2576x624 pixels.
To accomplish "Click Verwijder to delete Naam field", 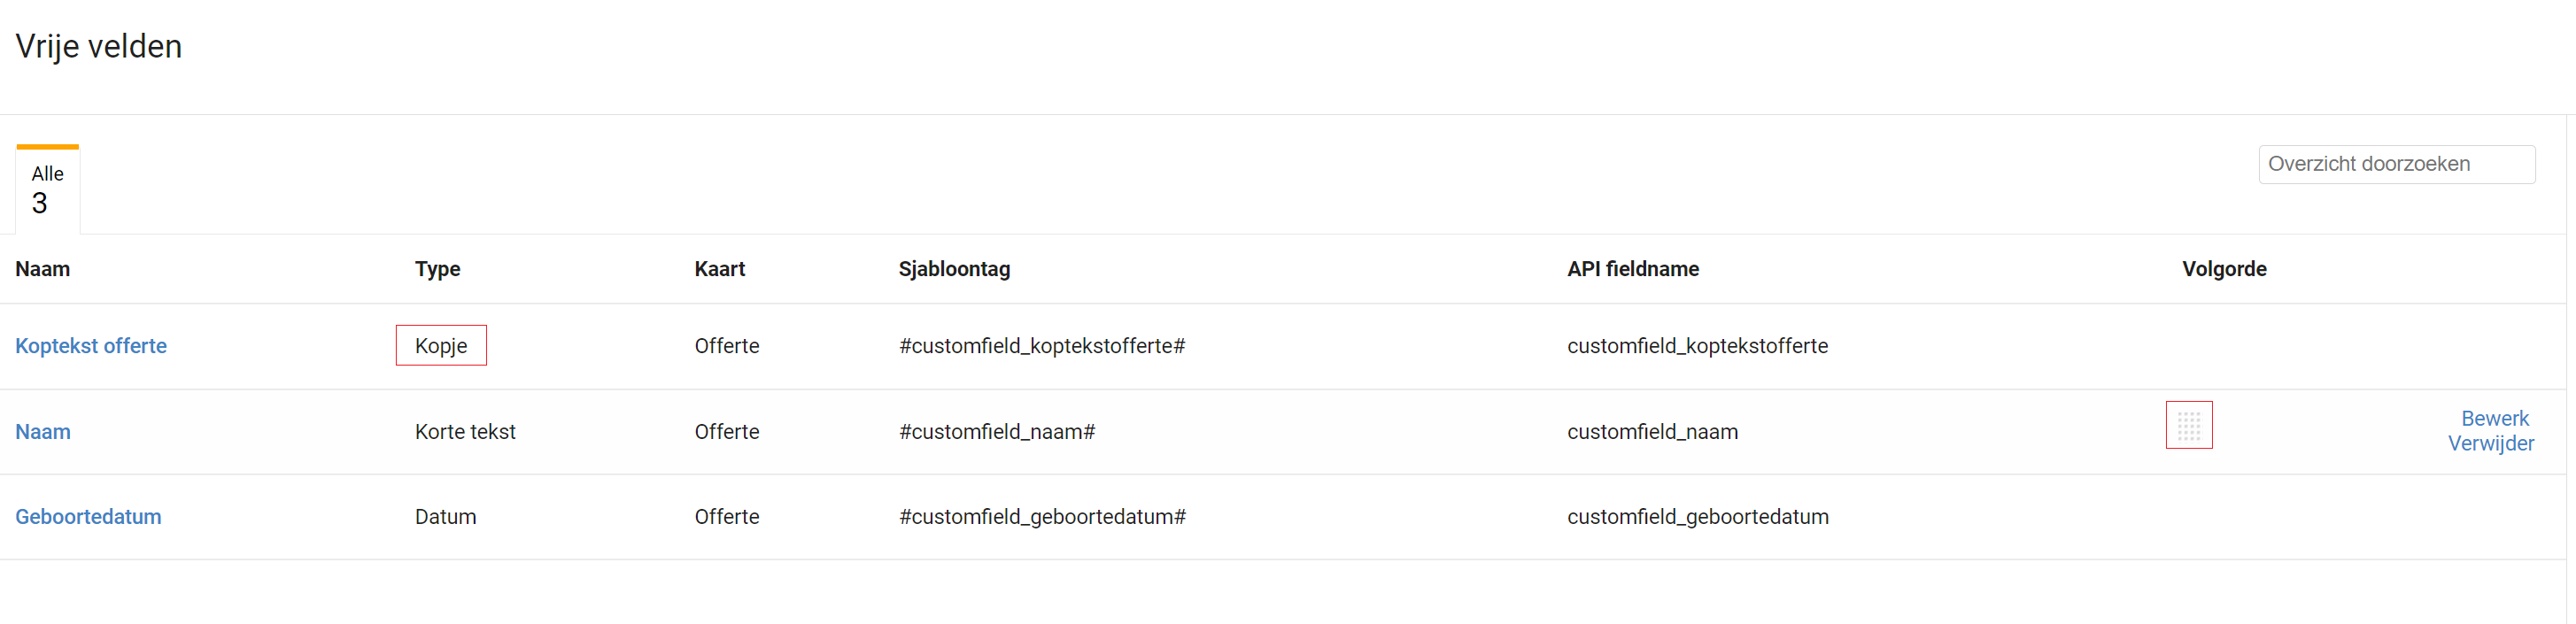I will point(2490,444).
